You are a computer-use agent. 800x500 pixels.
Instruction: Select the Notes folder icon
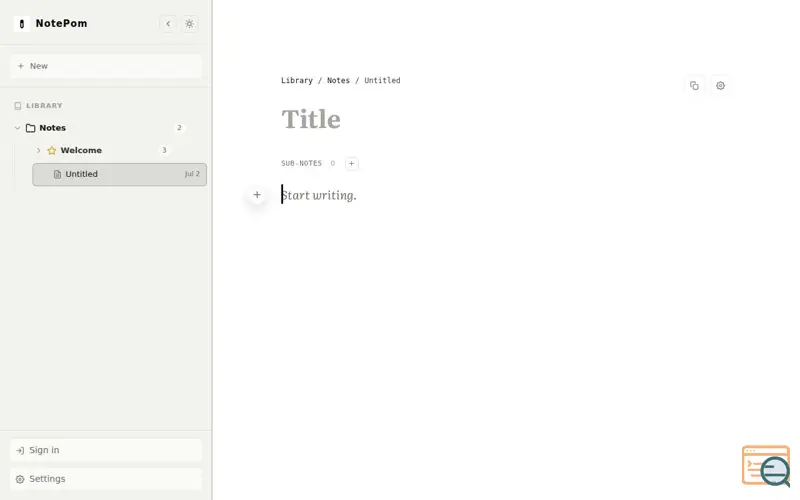click(31, 128)
